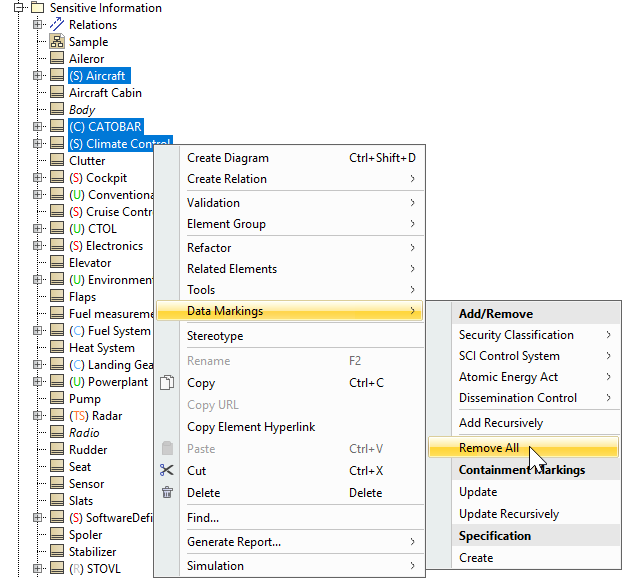Click the block icon beside Sensor
Screen dimensions: 622x578
(x=57, y=484)
